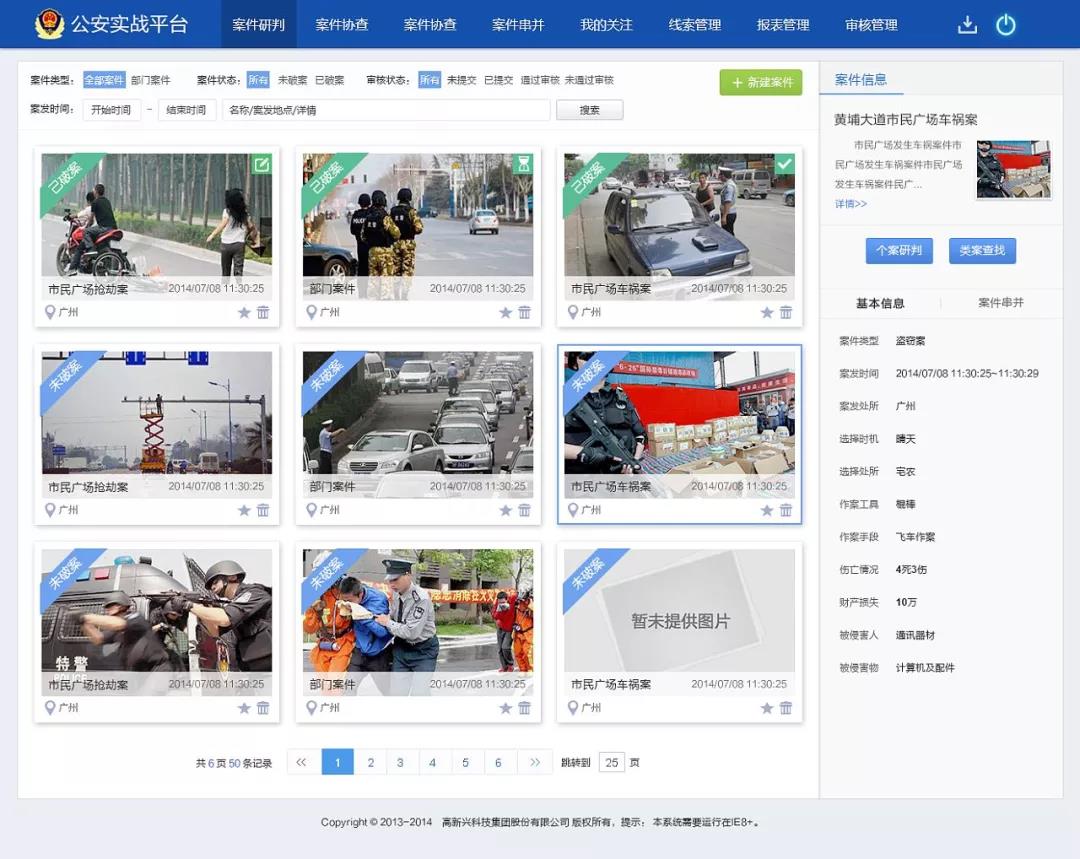The width and height of the screenshot is (1080, 859).
Task: Click the download icon in the top bar
Action: coord(967,24)
